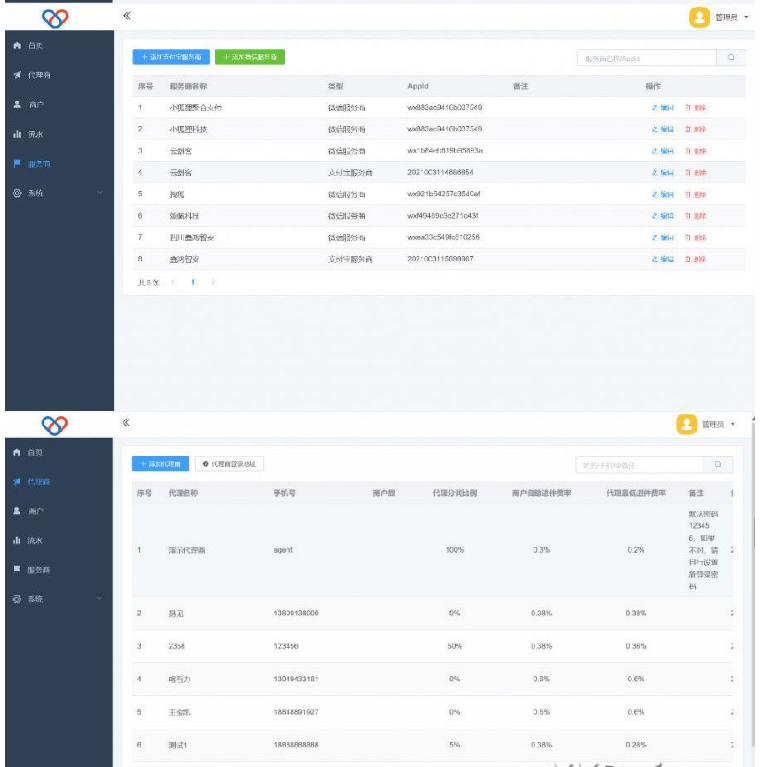This screenshot has width=762, height=767.
Task: Open 流水 in the agent page sidebar
Action: click(36, 540)
